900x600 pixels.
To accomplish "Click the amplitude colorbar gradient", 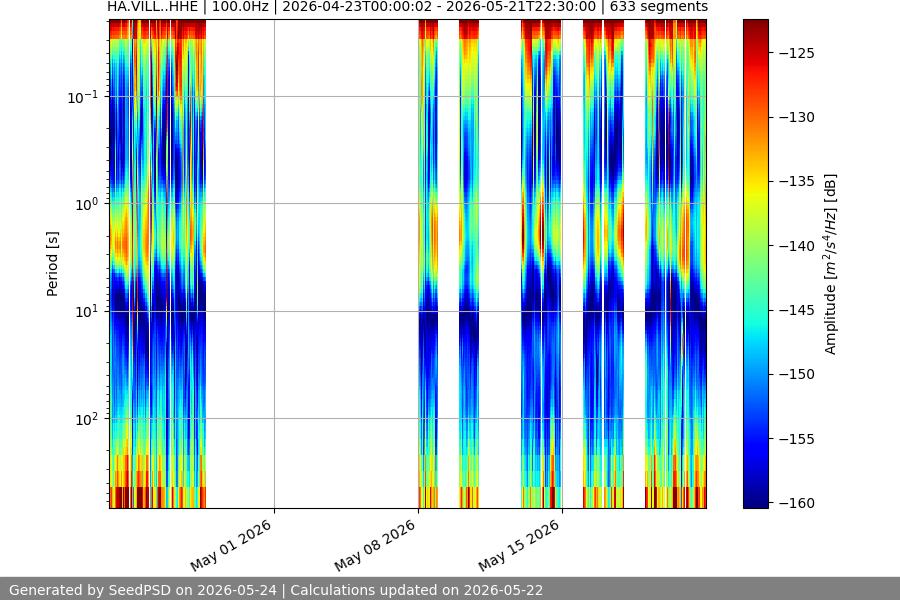I will click(755, 264).
